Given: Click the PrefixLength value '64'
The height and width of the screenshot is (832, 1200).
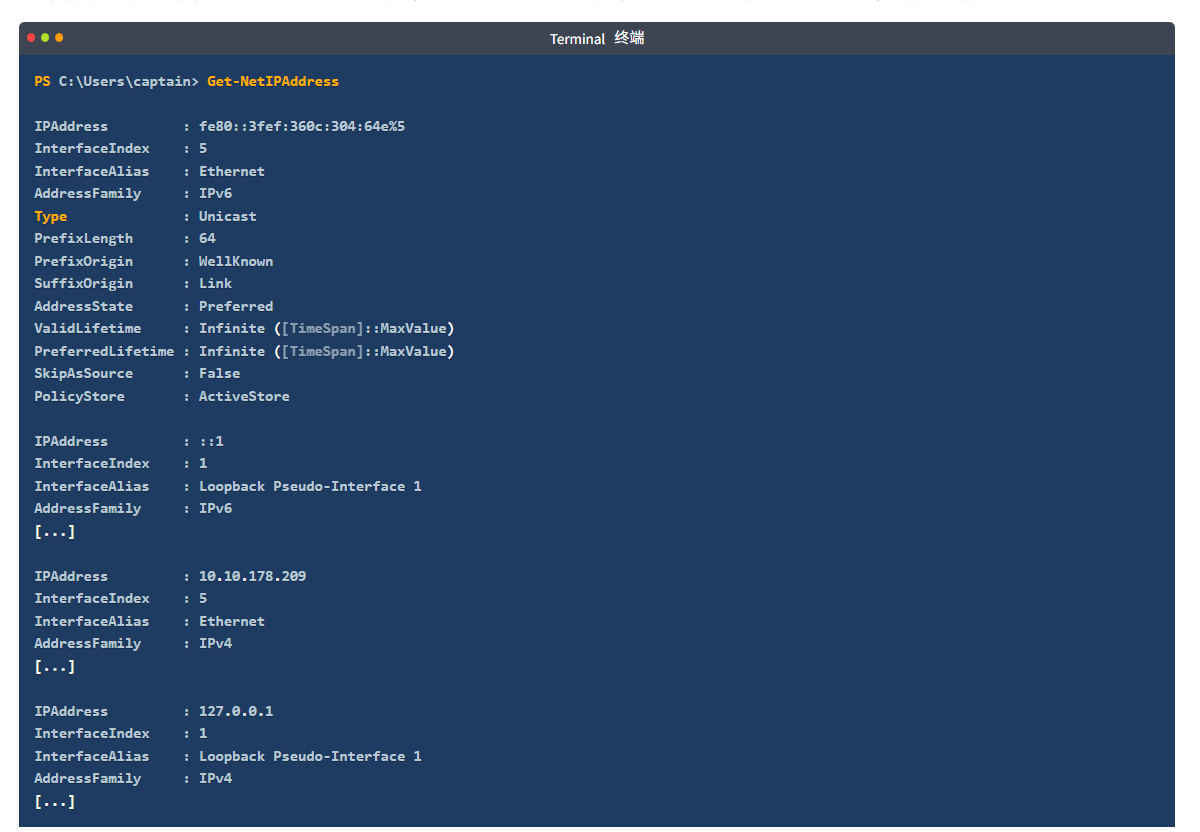Looking at the screenshot, I should tap(207, 238).
